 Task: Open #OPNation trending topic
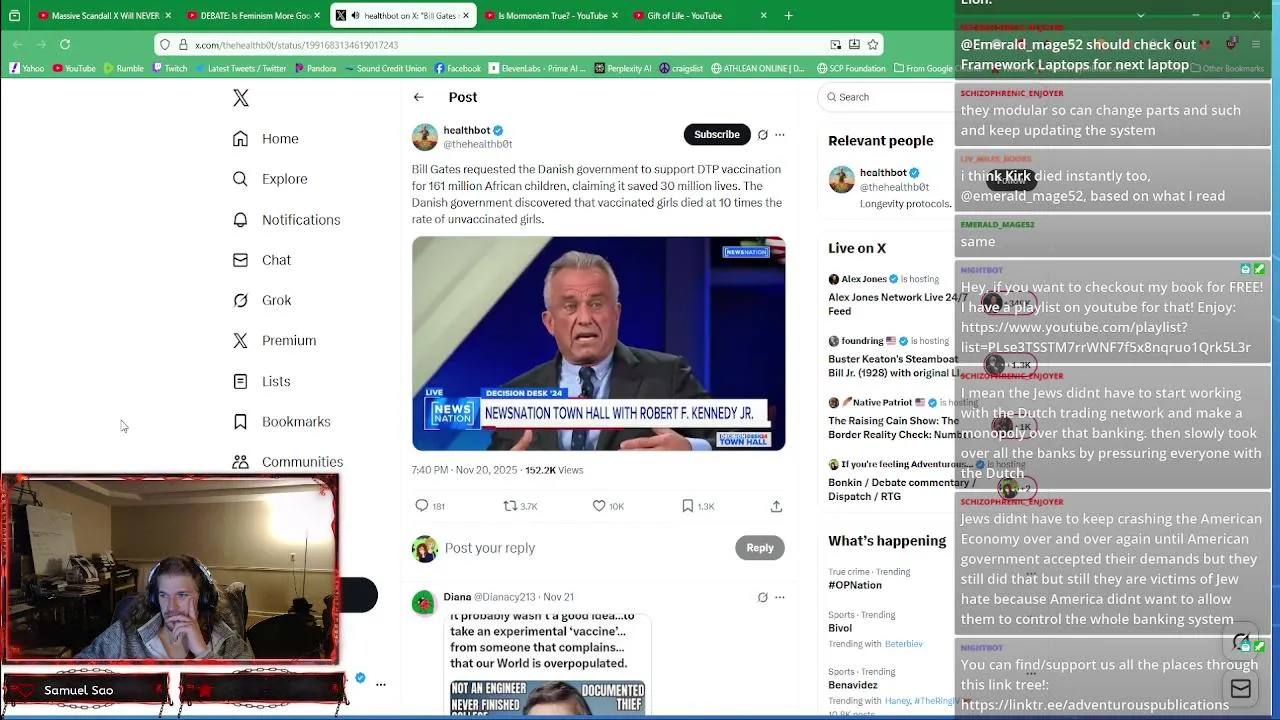pyautogui.click(x=855, y=585)
